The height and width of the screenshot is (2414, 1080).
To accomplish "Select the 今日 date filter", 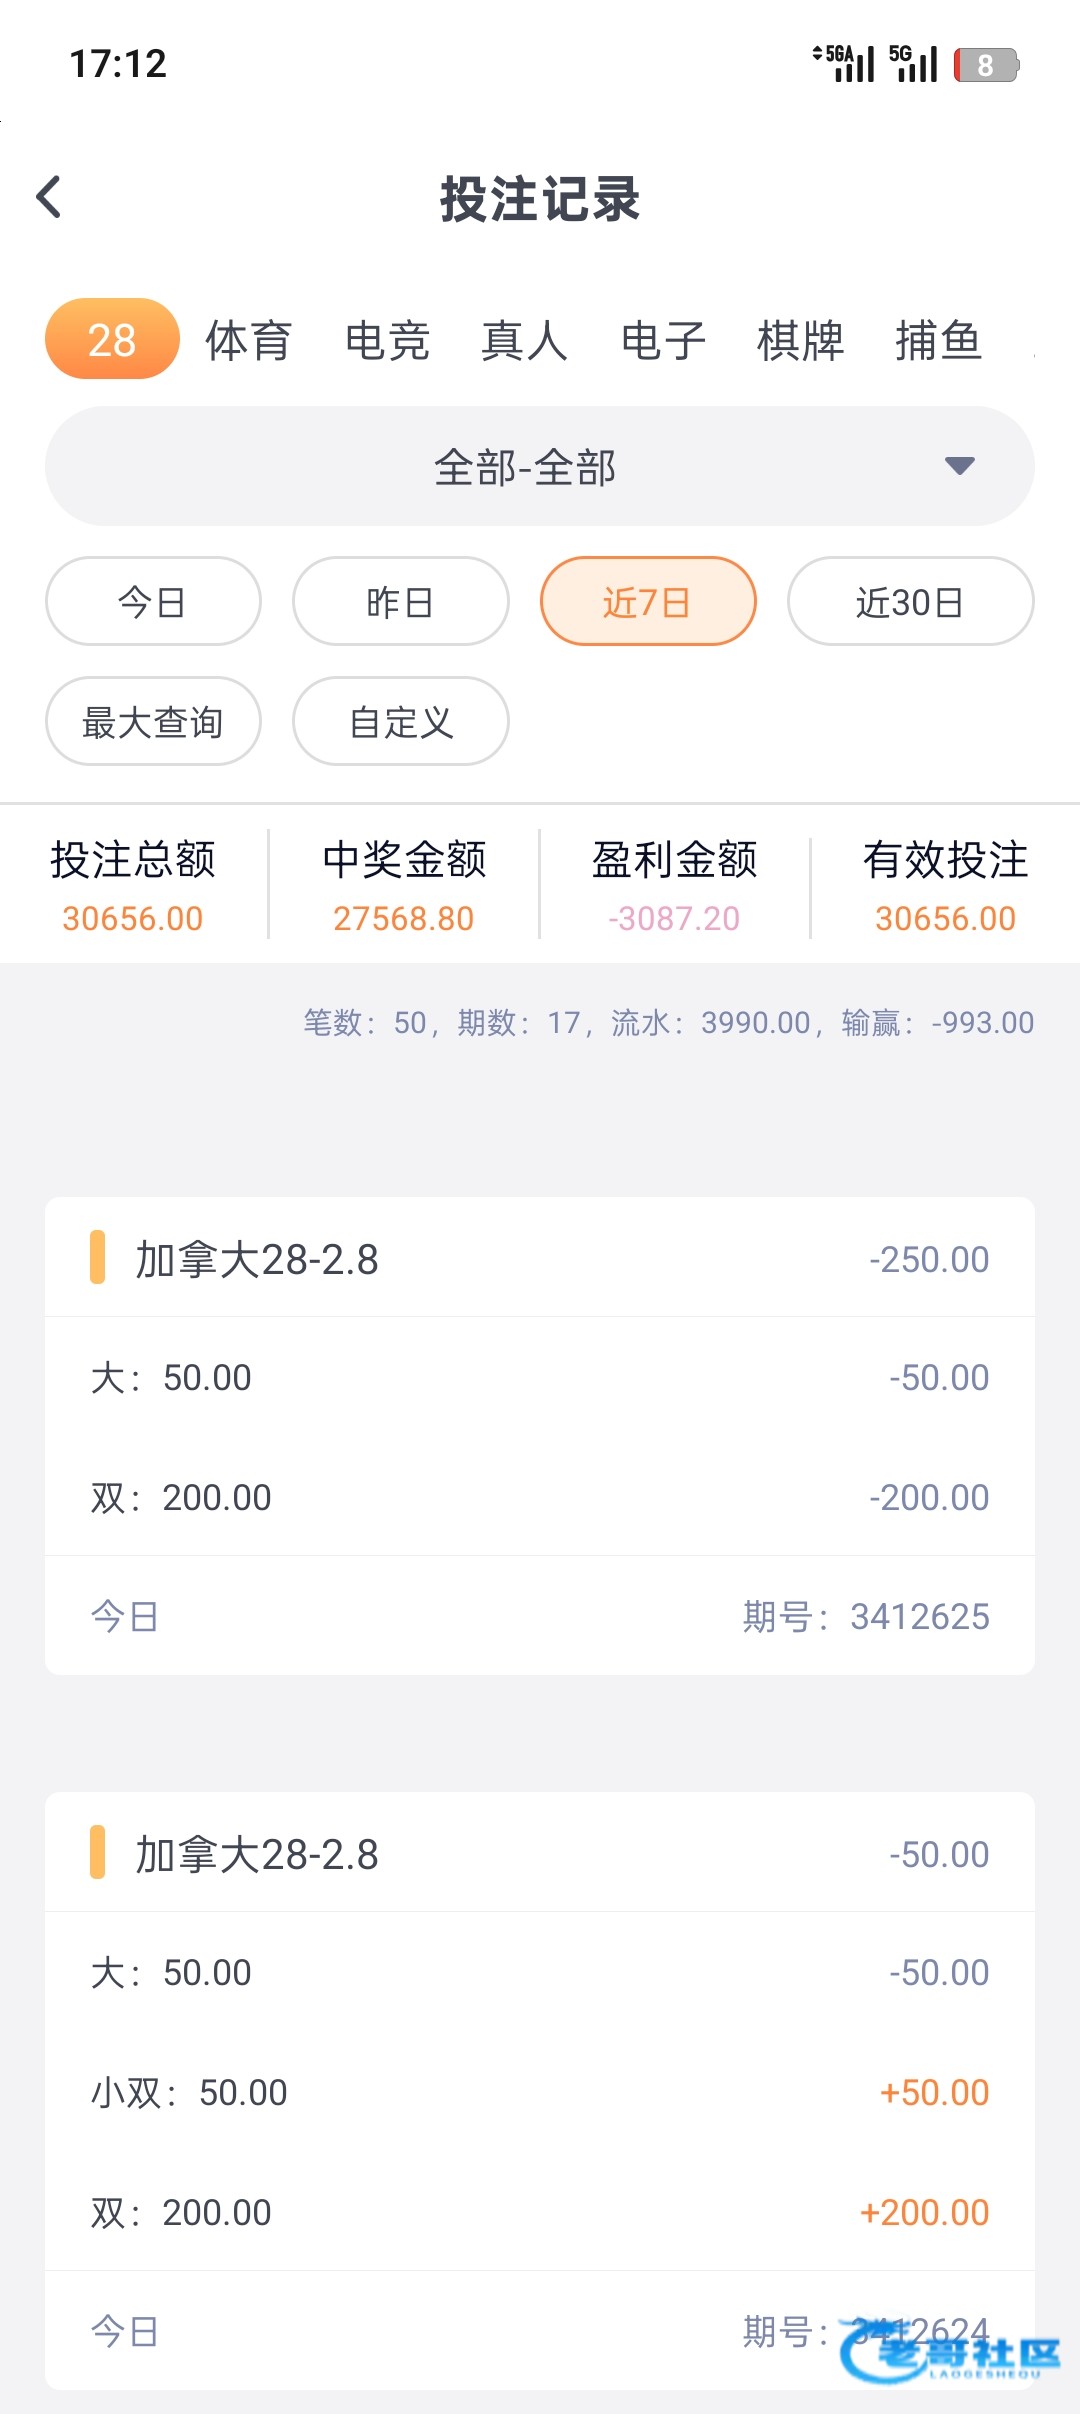I will [x=153, y=602].
